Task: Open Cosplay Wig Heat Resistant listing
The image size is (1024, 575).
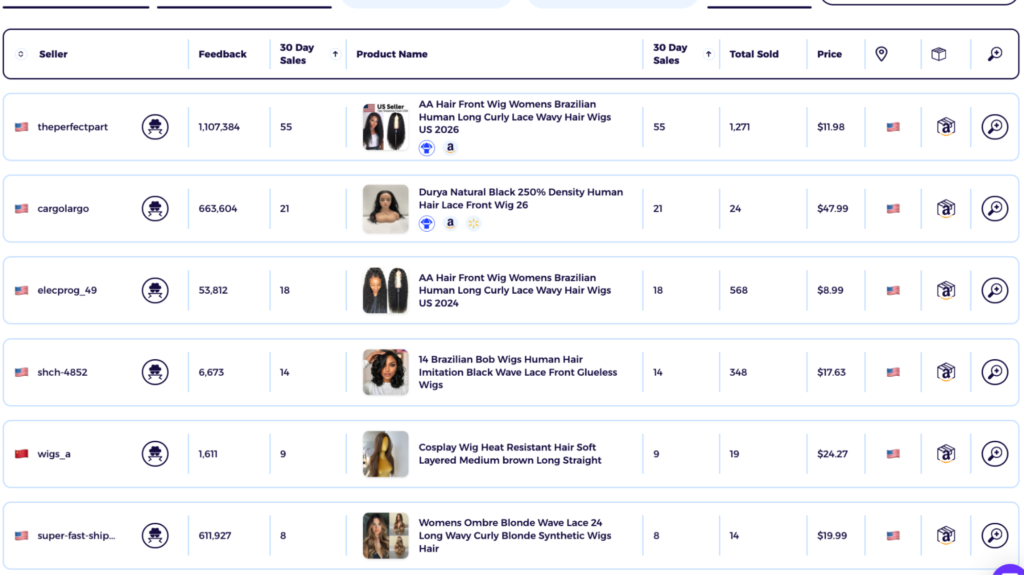Action: [x=510, y=453]
